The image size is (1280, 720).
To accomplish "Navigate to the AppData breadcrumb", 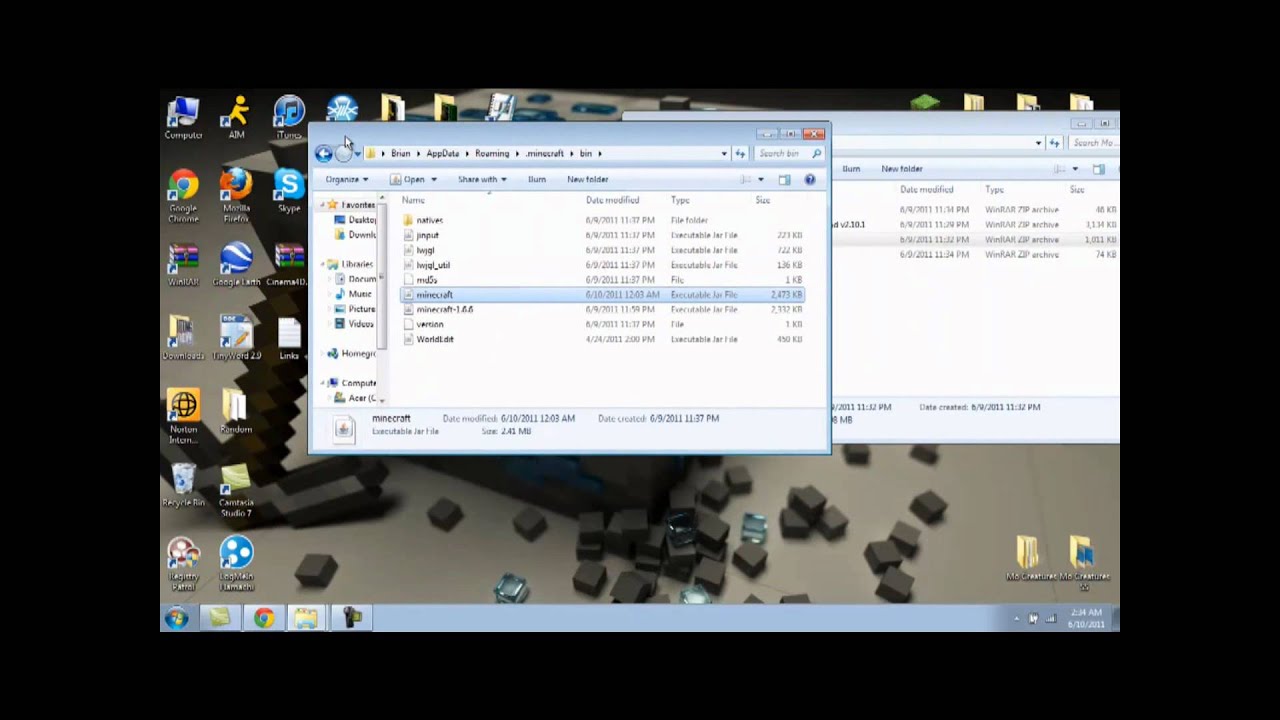I will click(443, 154).
